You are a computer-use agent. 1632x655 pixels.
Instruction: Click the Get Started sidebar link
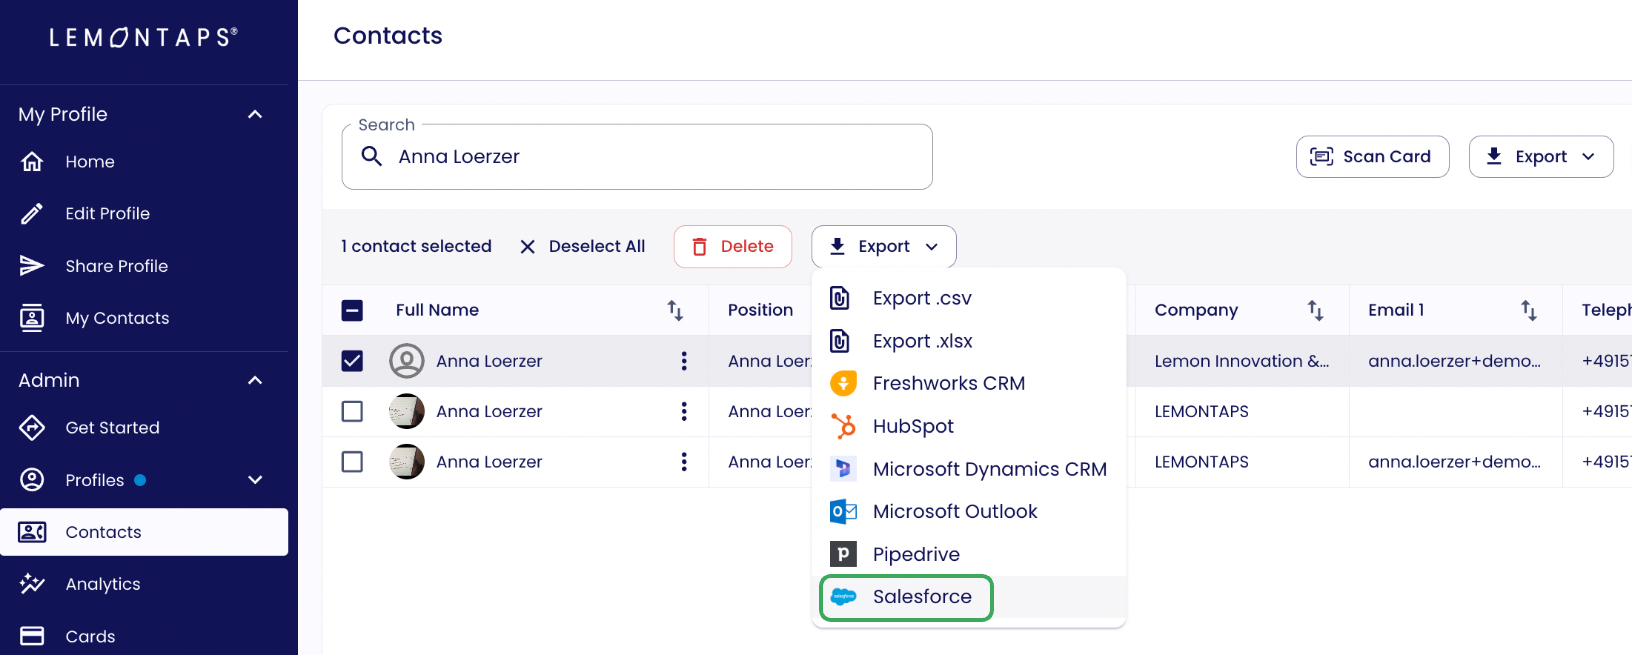pos(144,427)
